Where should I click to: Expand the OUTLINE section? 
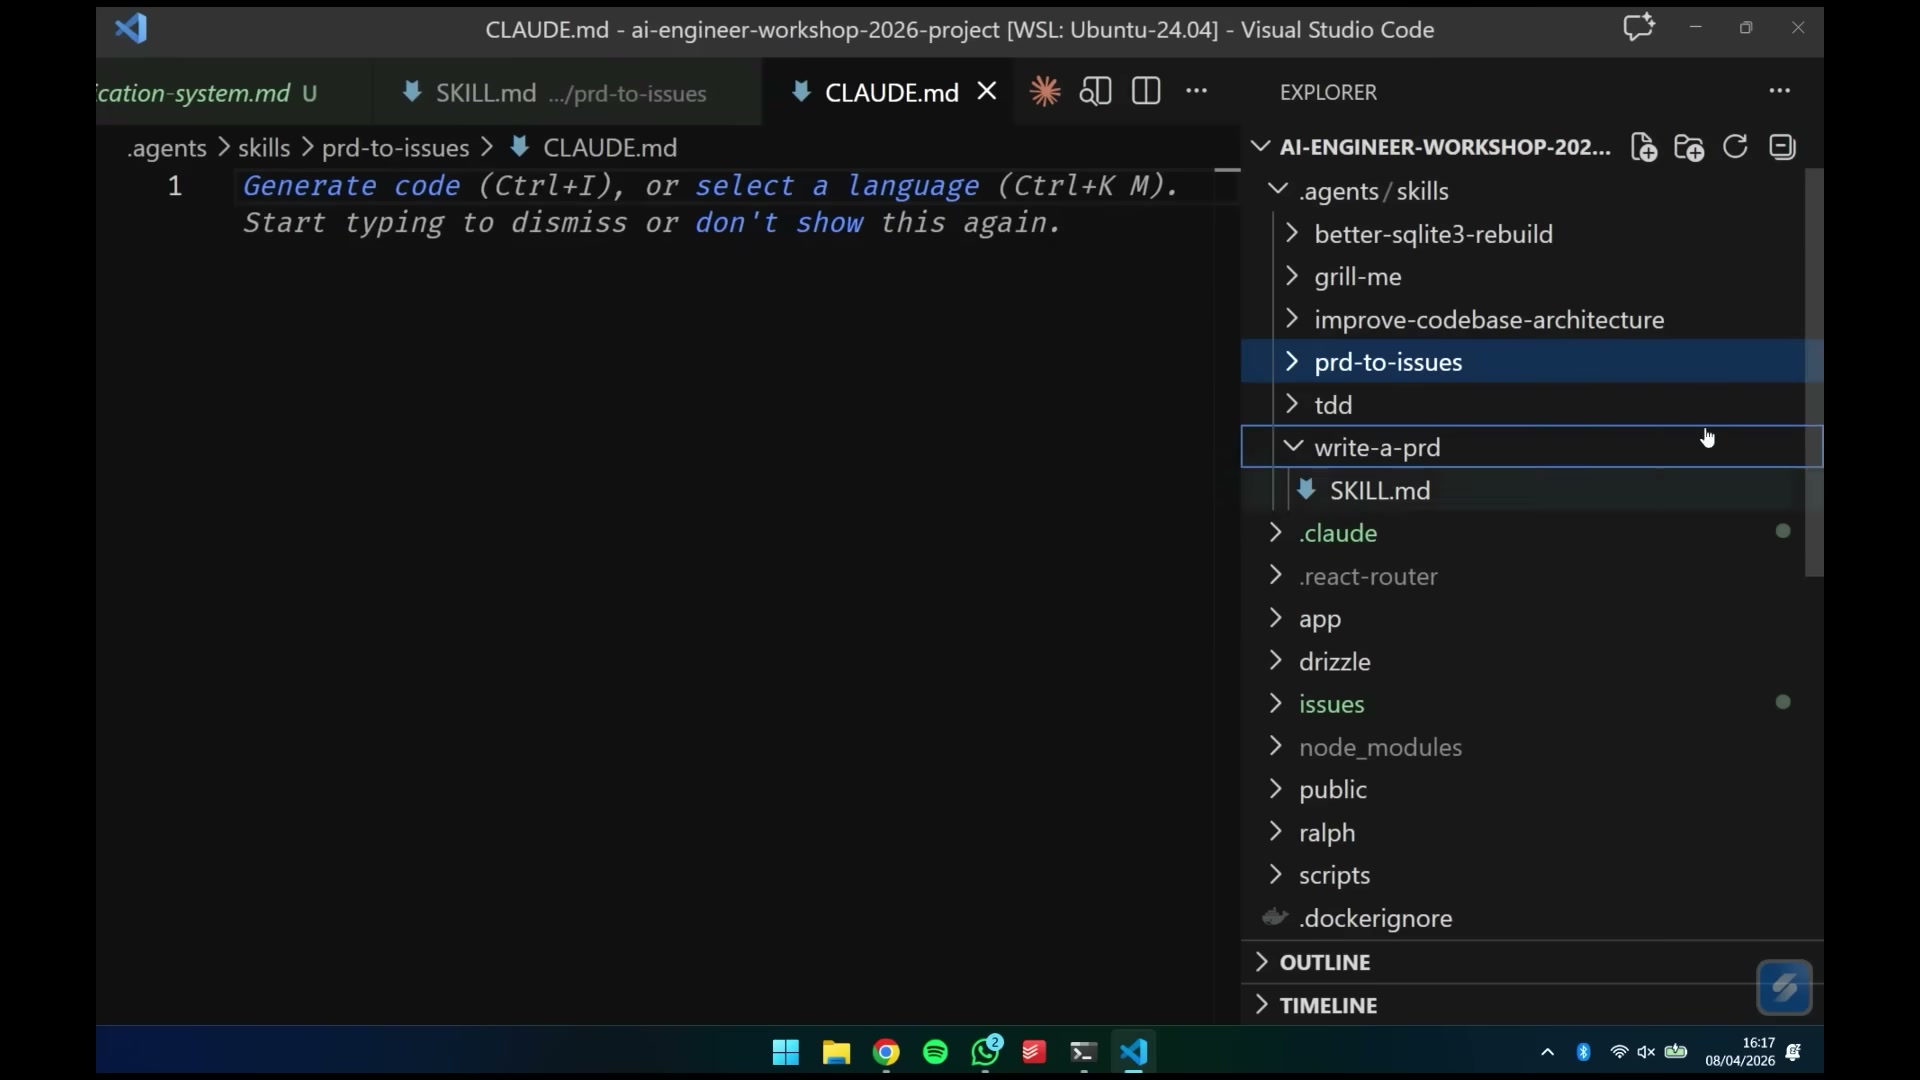(x=1532, y=962)
